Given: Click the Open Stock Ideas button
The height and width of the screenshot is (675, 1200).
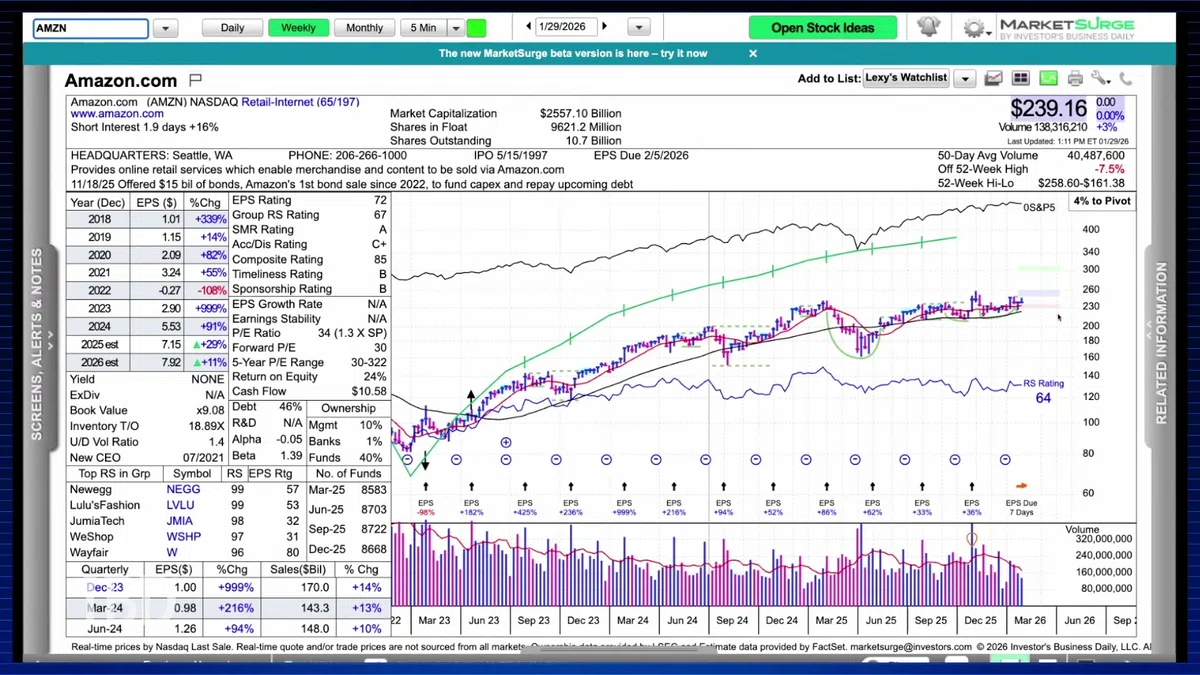Looking at the screenshot, I should (822, 28).
